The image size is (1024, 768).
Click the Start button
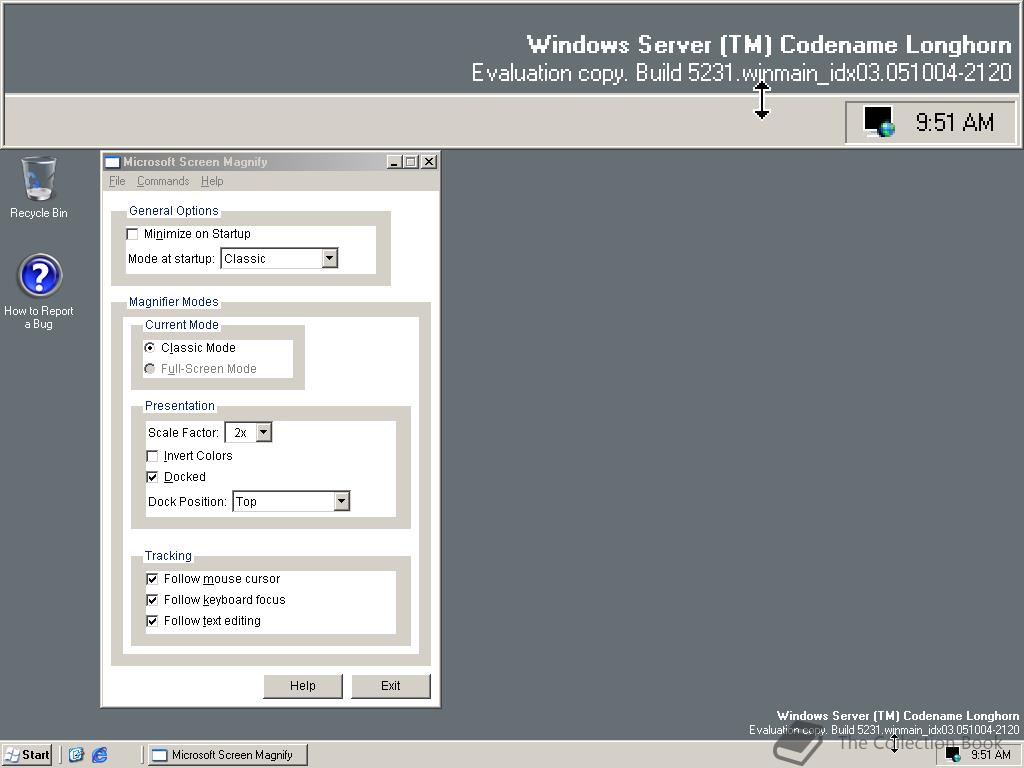tap(27, 755)
